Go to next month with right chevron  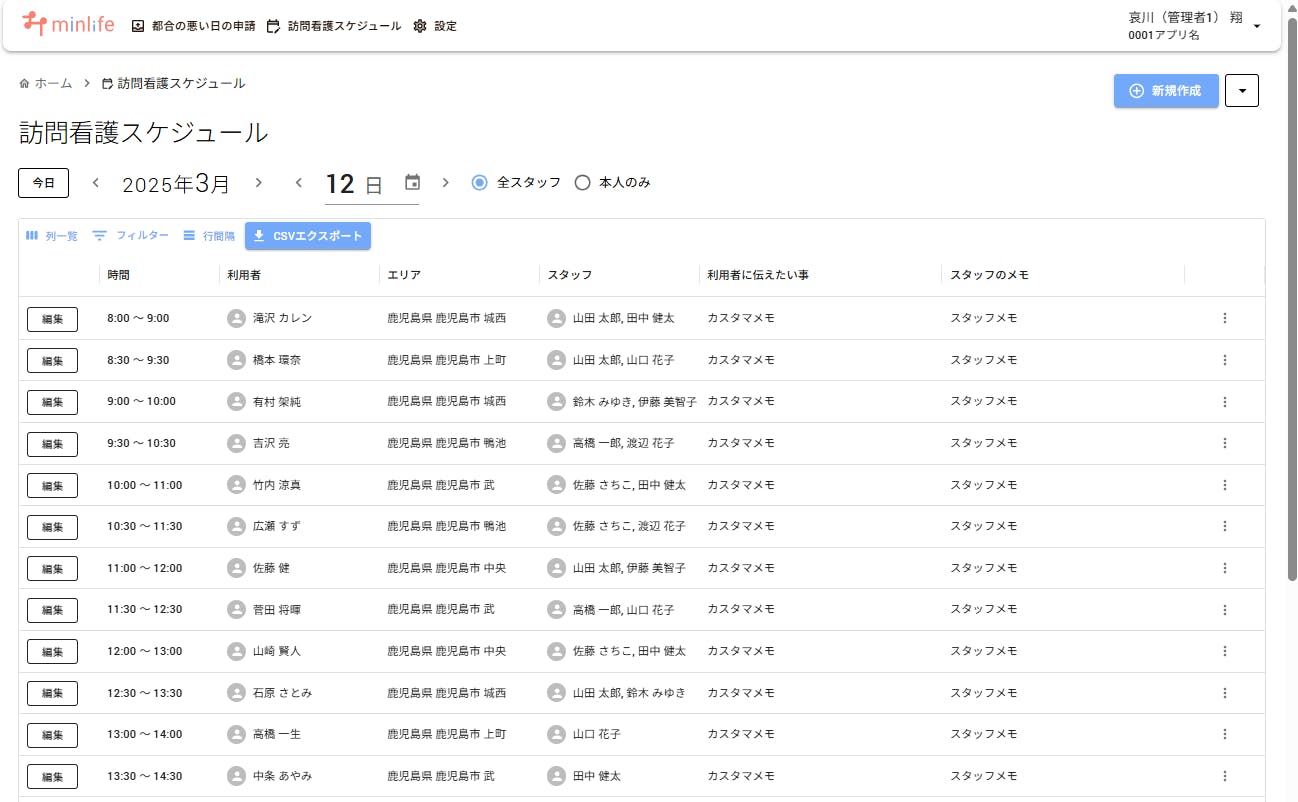tap(258, 183)
